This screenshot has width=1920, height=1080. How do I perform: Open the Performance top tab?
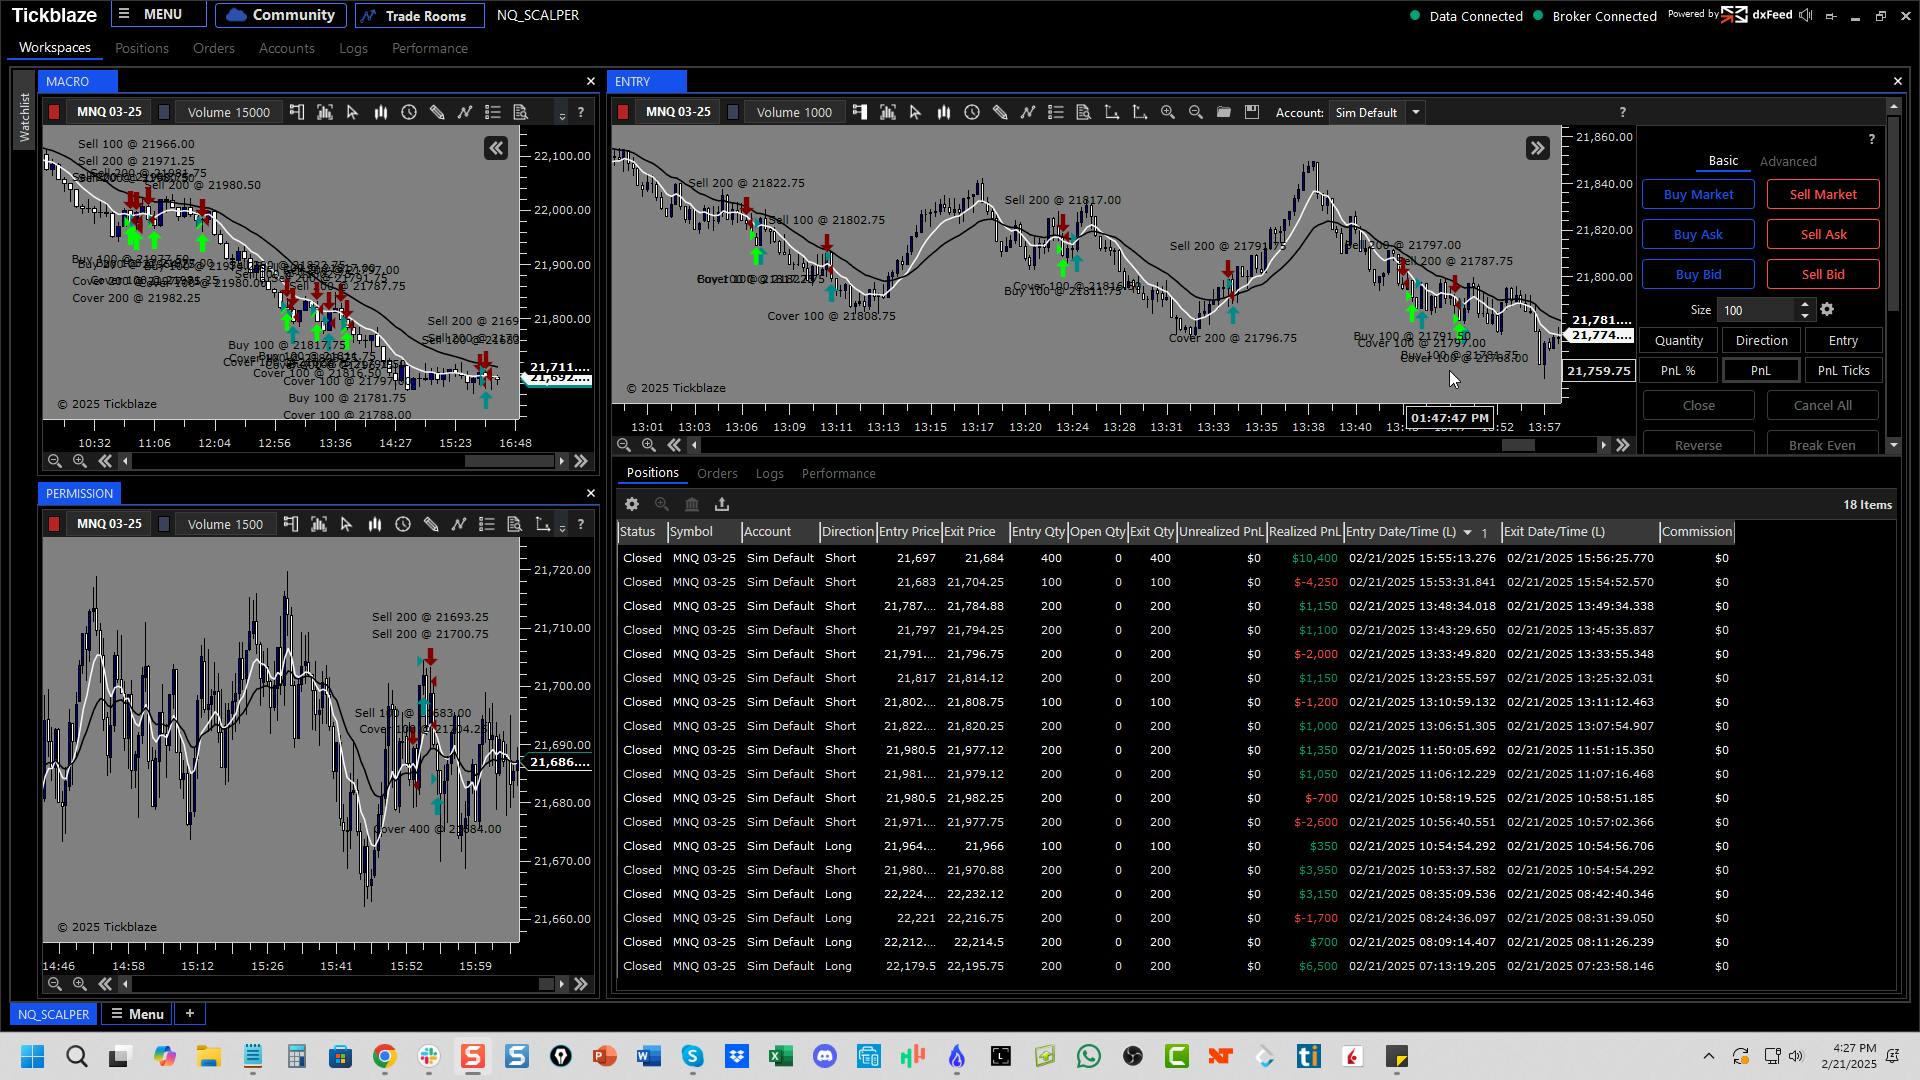point(430,48)
